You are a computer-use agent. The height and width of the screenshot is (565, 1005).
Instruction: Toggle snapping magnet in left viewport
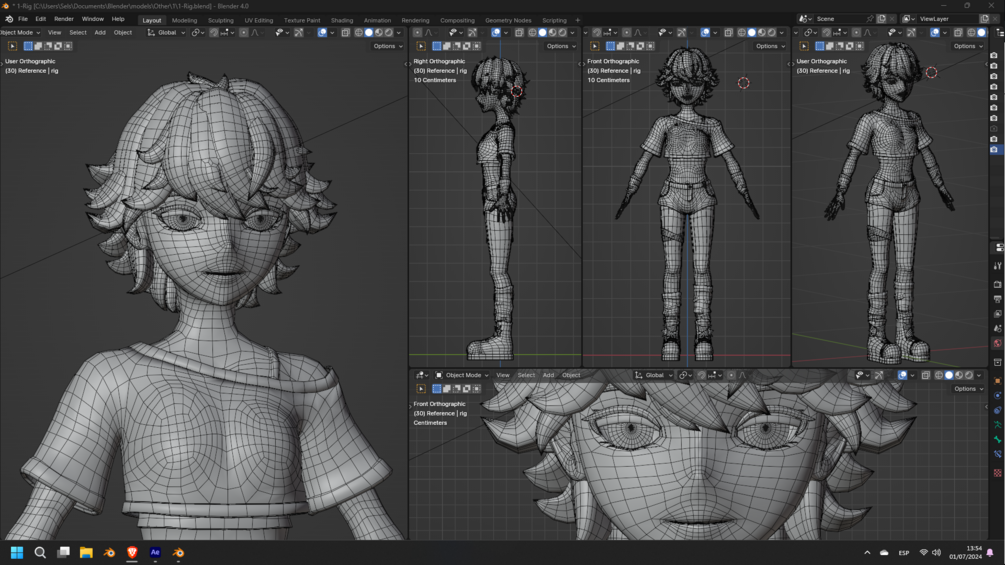coord(213,33)
